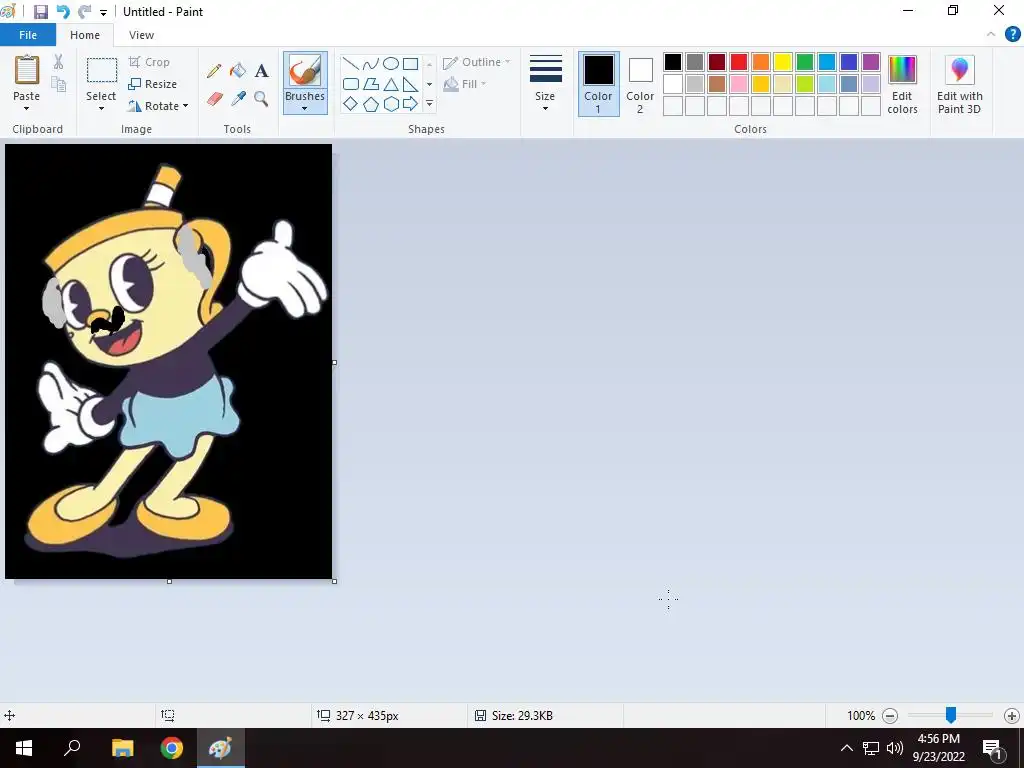Choose the Curve shape
This screenshot has width=1024, height=768.
[370, 63]
